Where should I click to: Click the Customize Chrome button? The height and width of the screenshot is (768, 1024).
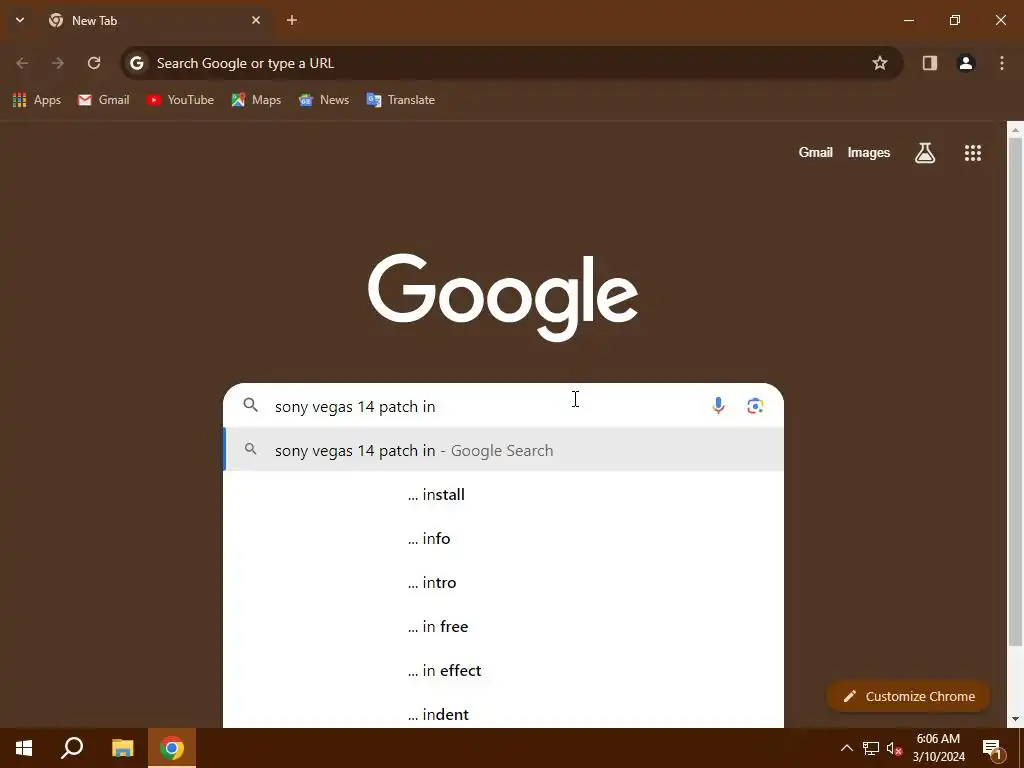click(x=908, y=696)
